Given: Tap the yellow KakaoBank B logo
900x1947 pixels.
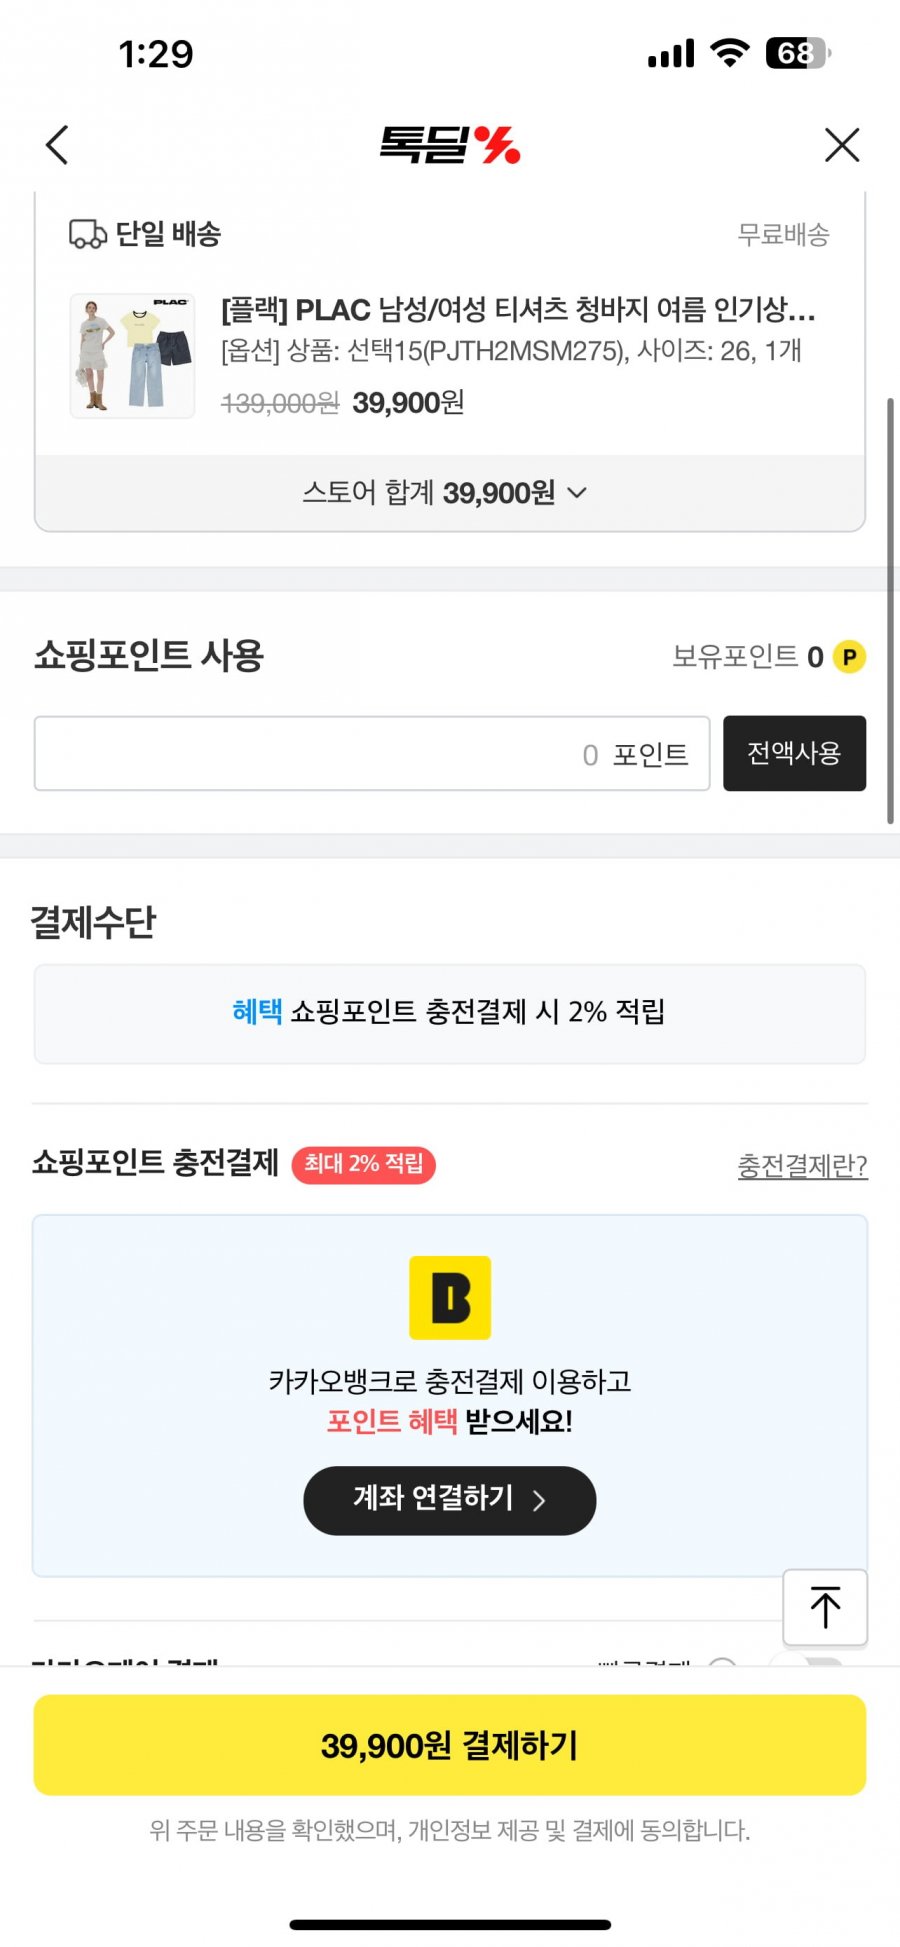Looking at the screenshot, I should (x=450, y=1297).
